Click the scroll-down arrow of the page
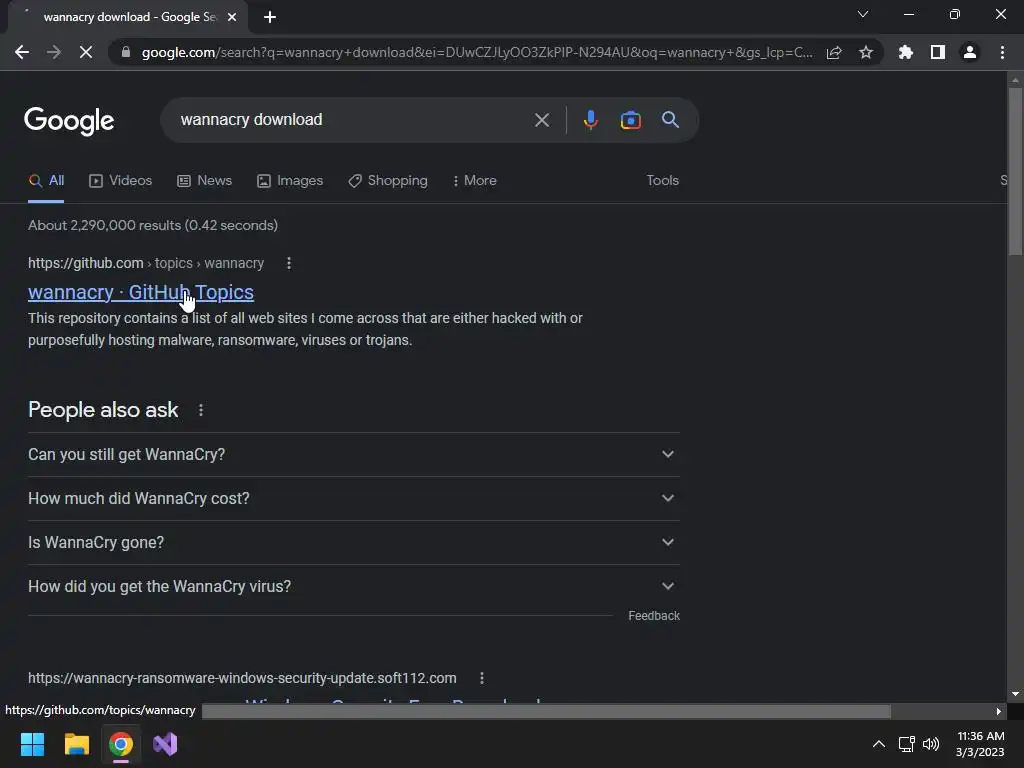Viewport: 1024px width, 768px height. [x=1015, y=694]
